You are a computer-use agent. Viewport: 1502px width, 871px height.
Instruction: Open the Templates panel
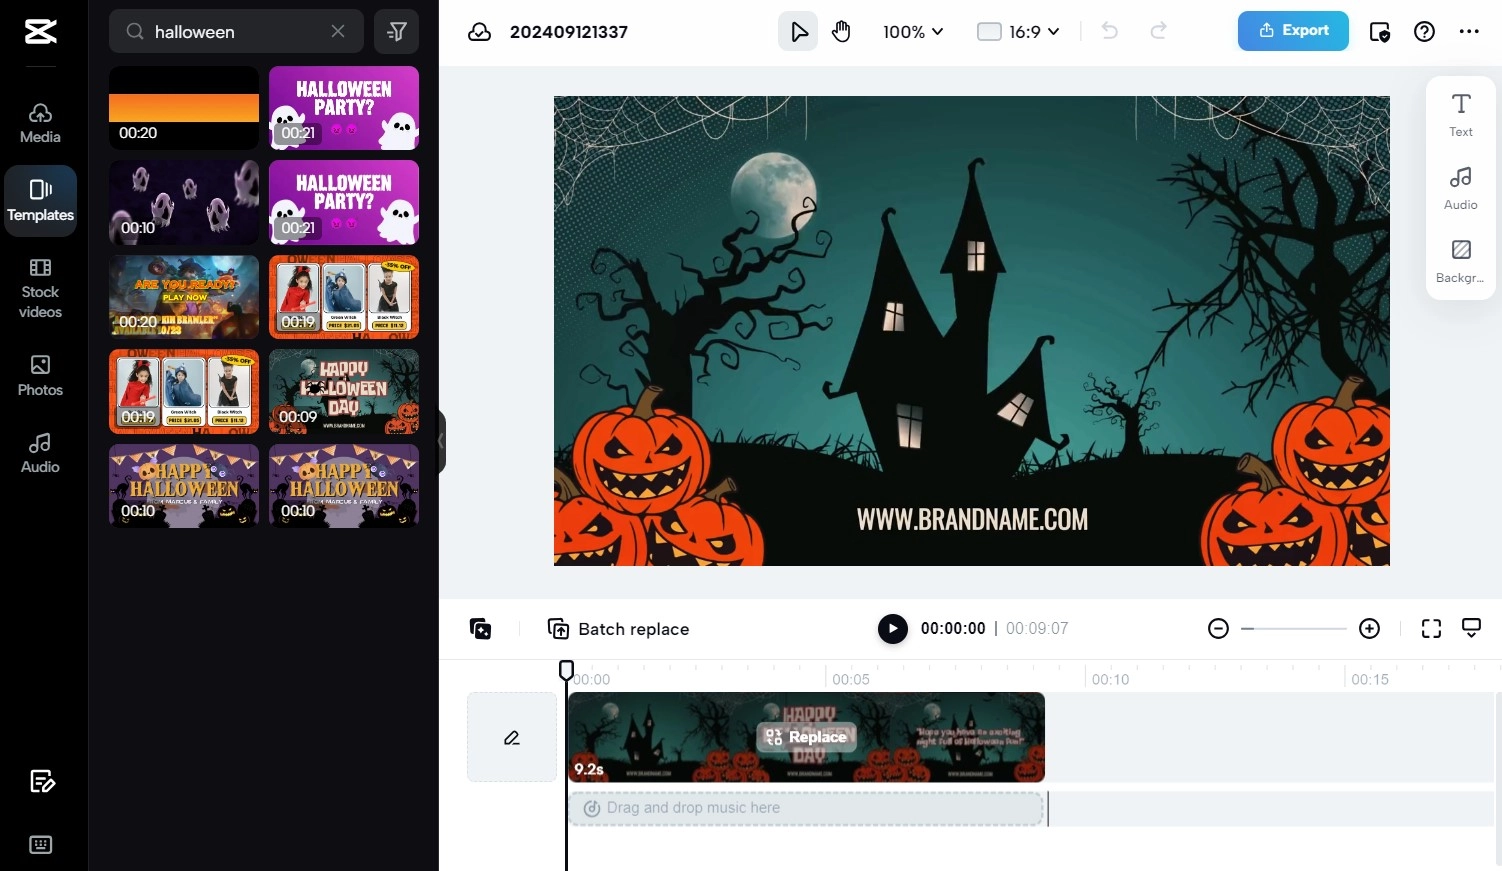40,201
